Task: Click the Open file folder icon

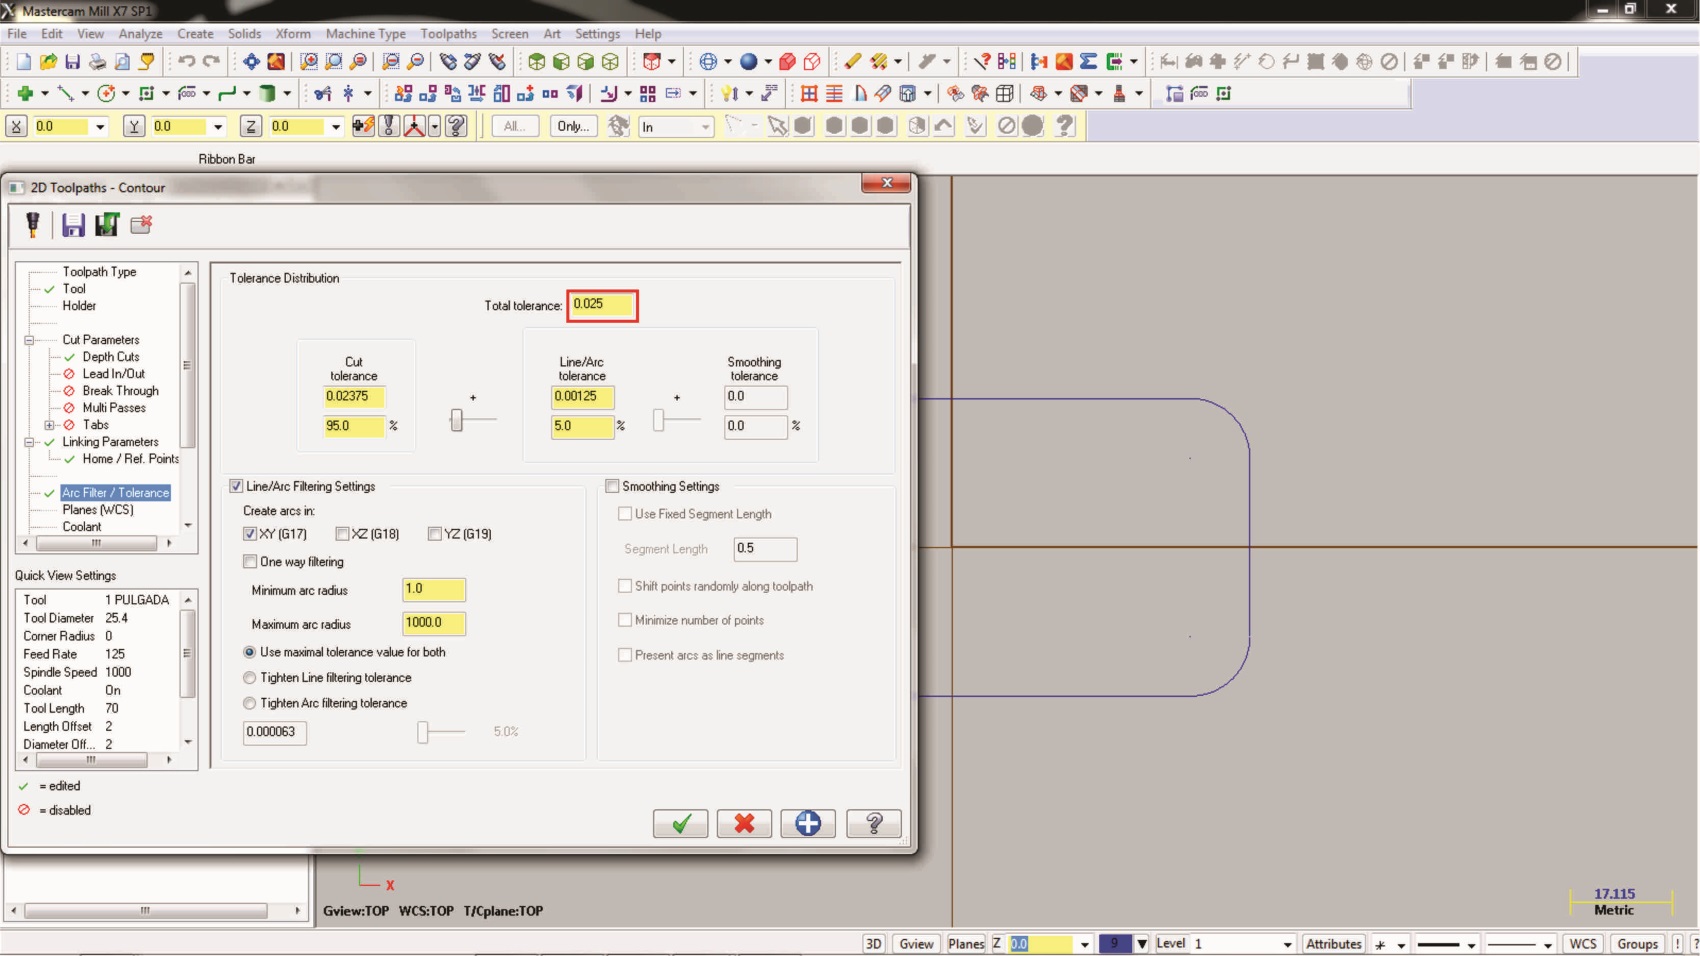Action: (x=48, y=62)
